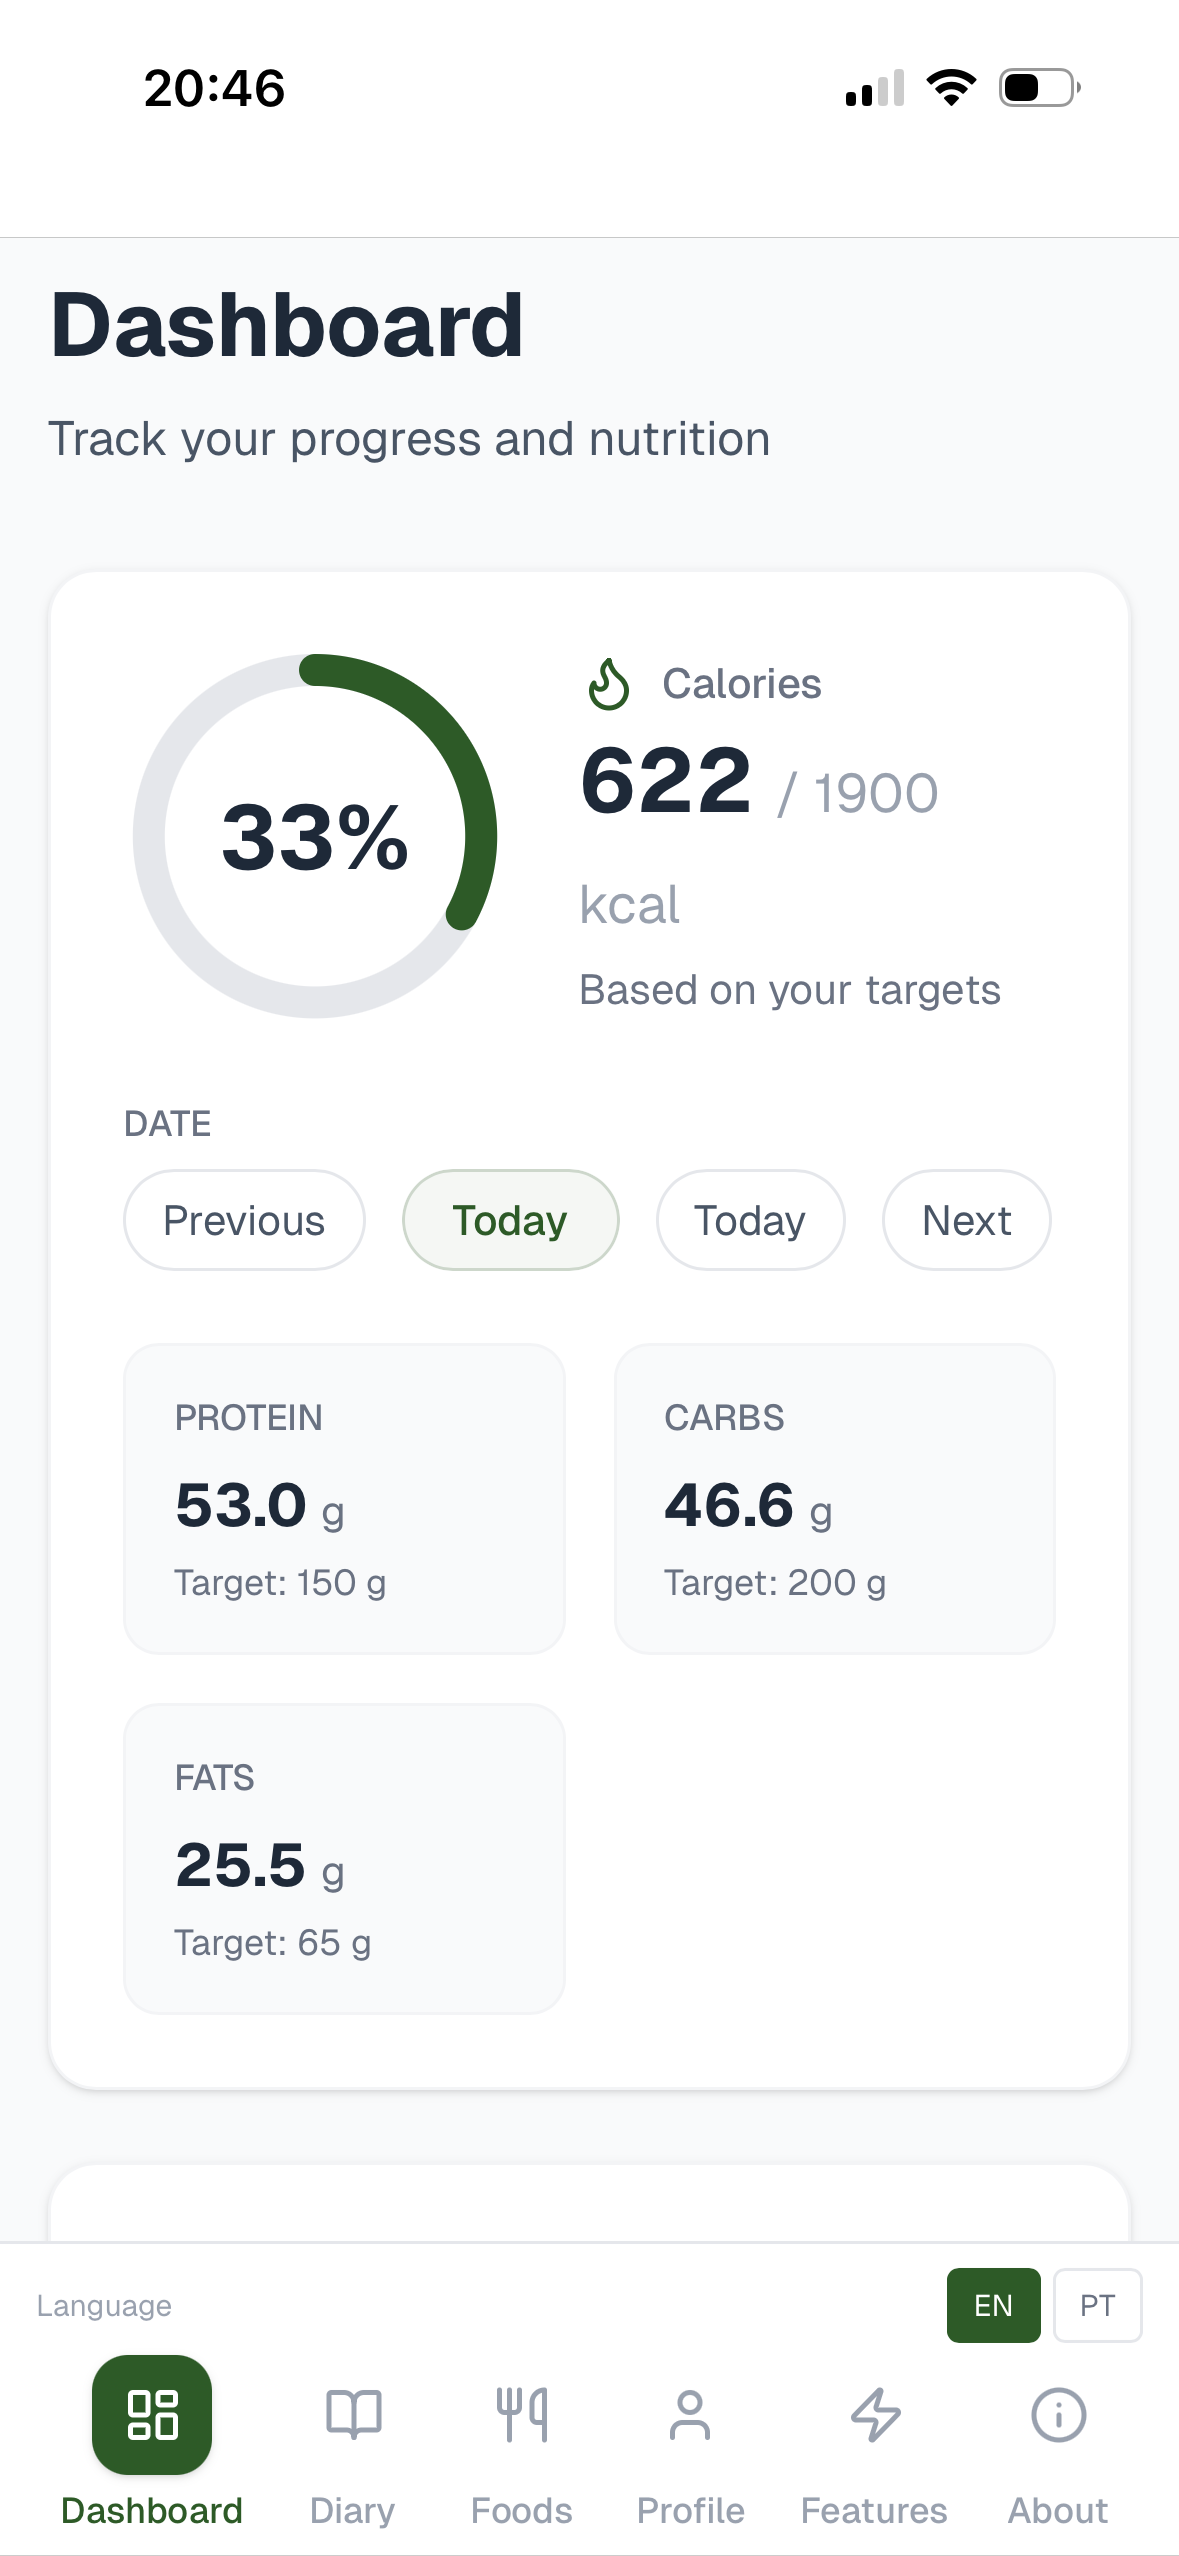Open the second Today date option
The height and width of the screenshot is (2556, 1179).
pos(749,1220)
